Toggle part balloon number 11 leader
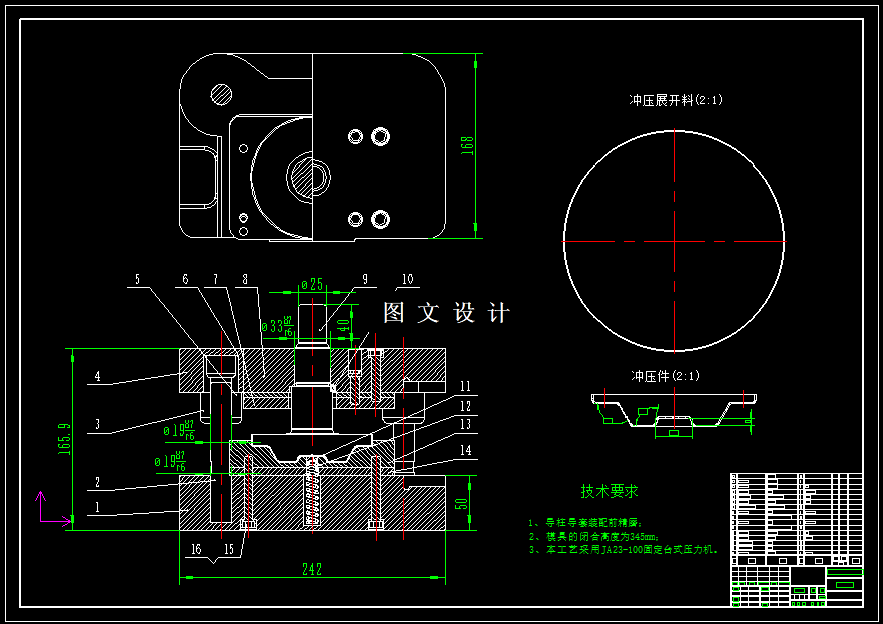This screenshot has width=883, height=624. [464, 384]
